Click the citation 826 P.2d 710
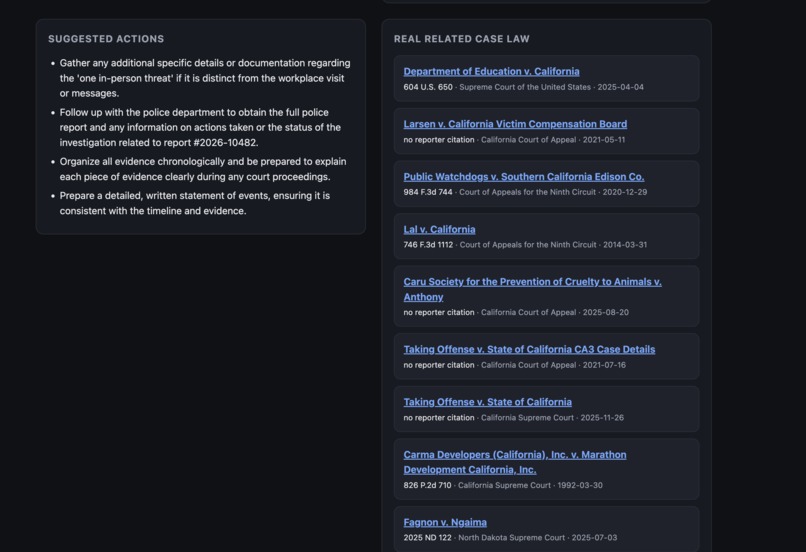 pyautogui.click(x=427, y=485)
